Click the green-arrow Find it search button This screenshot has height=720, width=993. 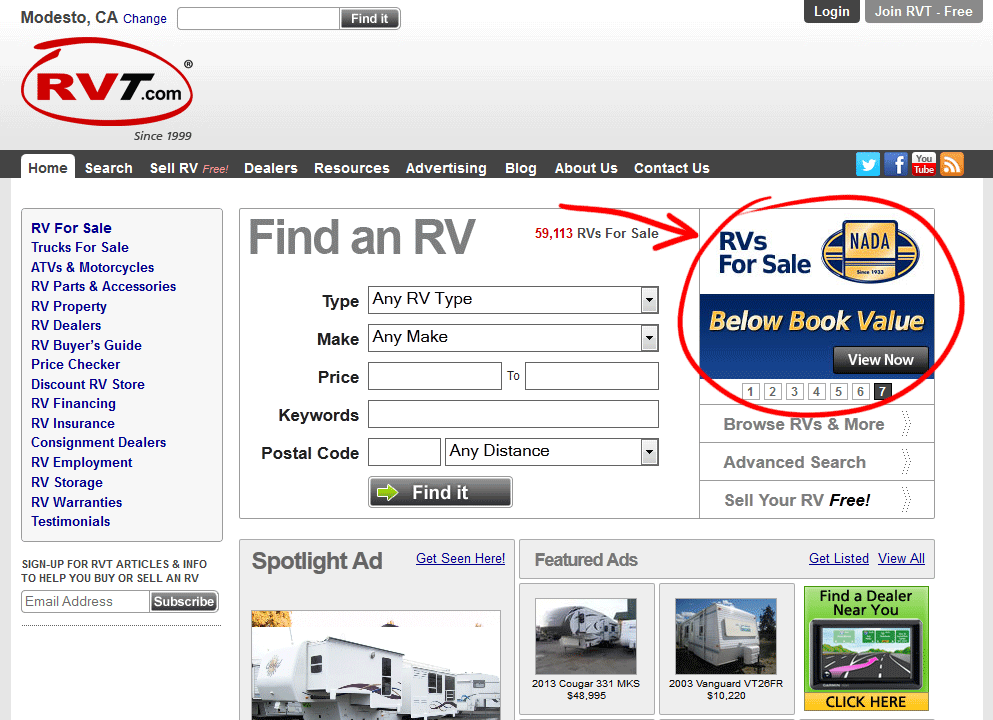coord(440,492)
